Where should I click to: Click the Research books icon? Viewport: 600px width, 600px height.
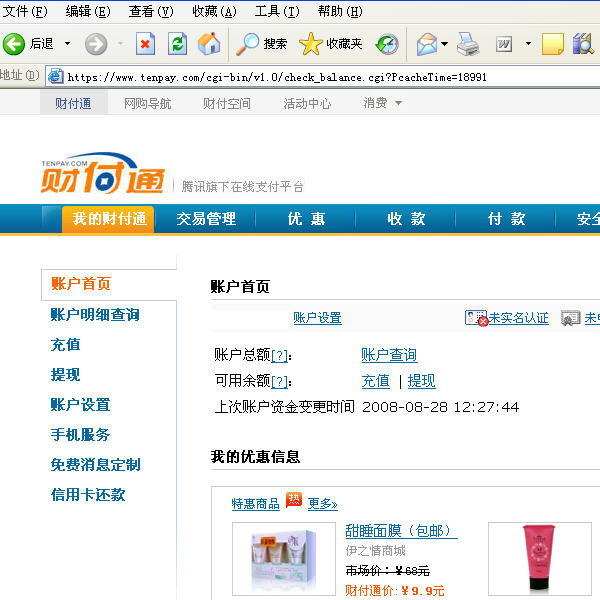click(583, 44)
